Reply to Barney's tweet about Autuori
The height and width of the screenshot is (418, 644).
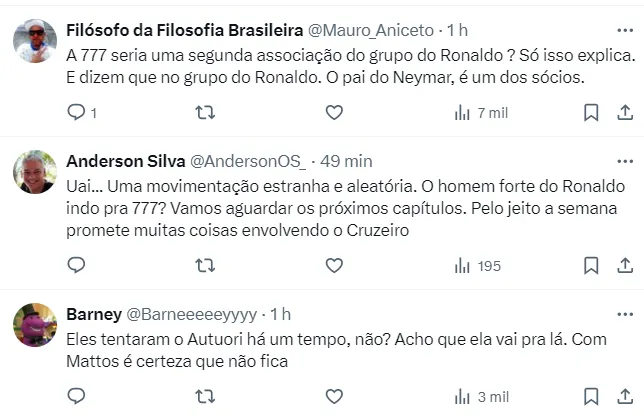(77, 397)
